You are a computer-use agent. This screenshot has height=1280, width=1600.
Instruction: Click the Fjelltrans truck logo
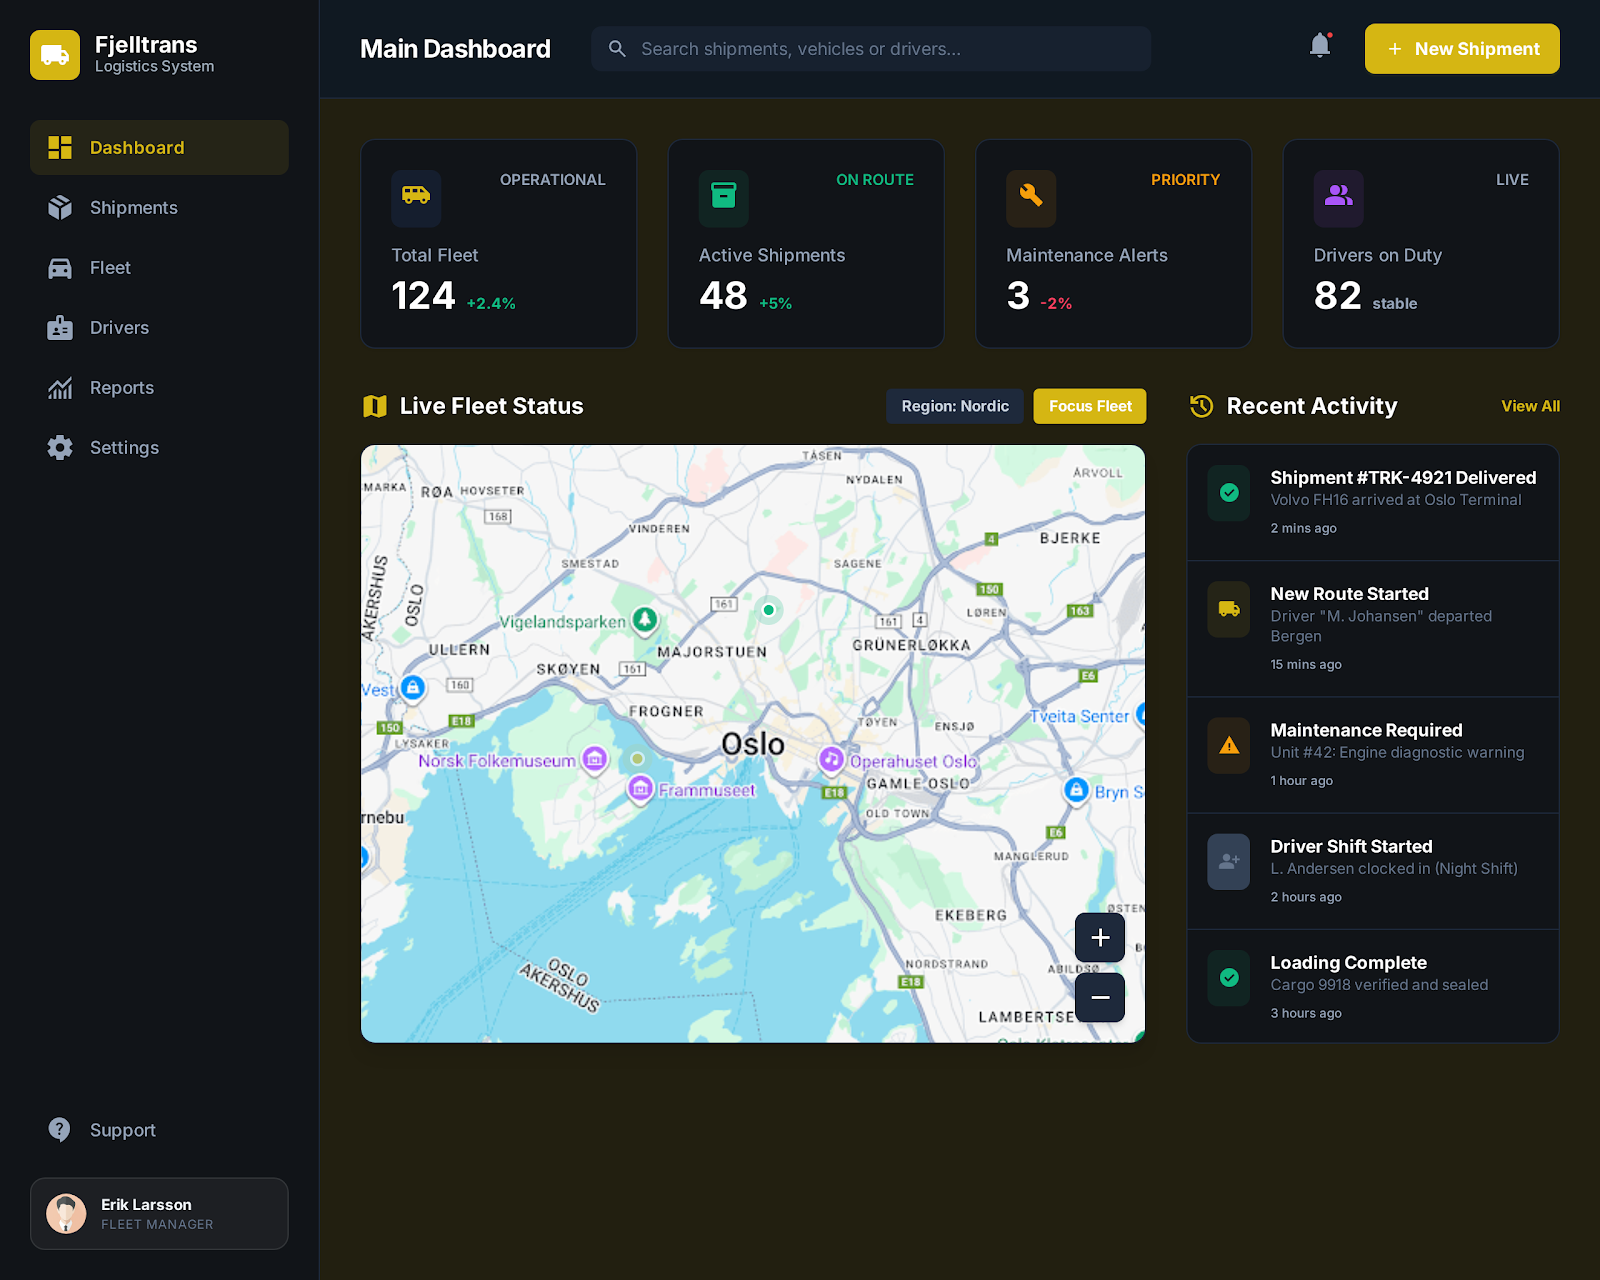pos(55,55)
